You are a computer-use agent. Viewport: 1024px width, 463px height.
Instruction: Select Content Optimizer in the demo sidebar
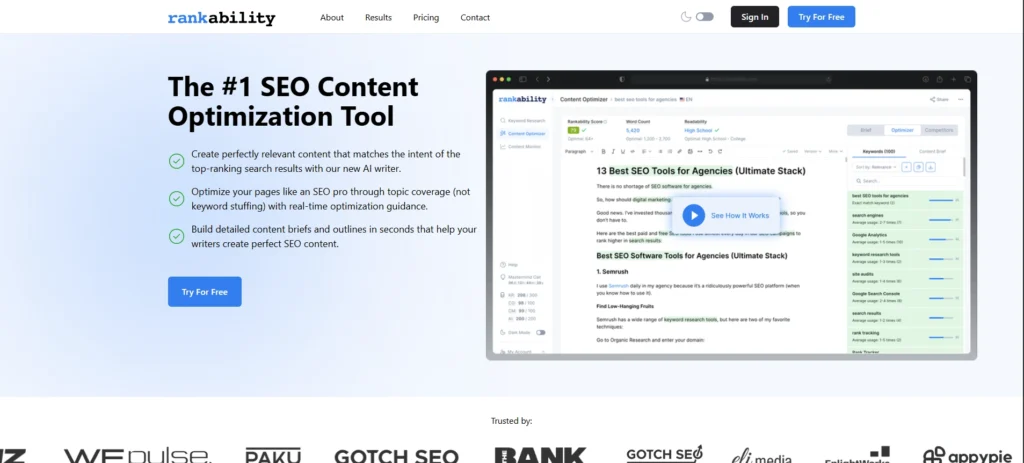[522, 133]
